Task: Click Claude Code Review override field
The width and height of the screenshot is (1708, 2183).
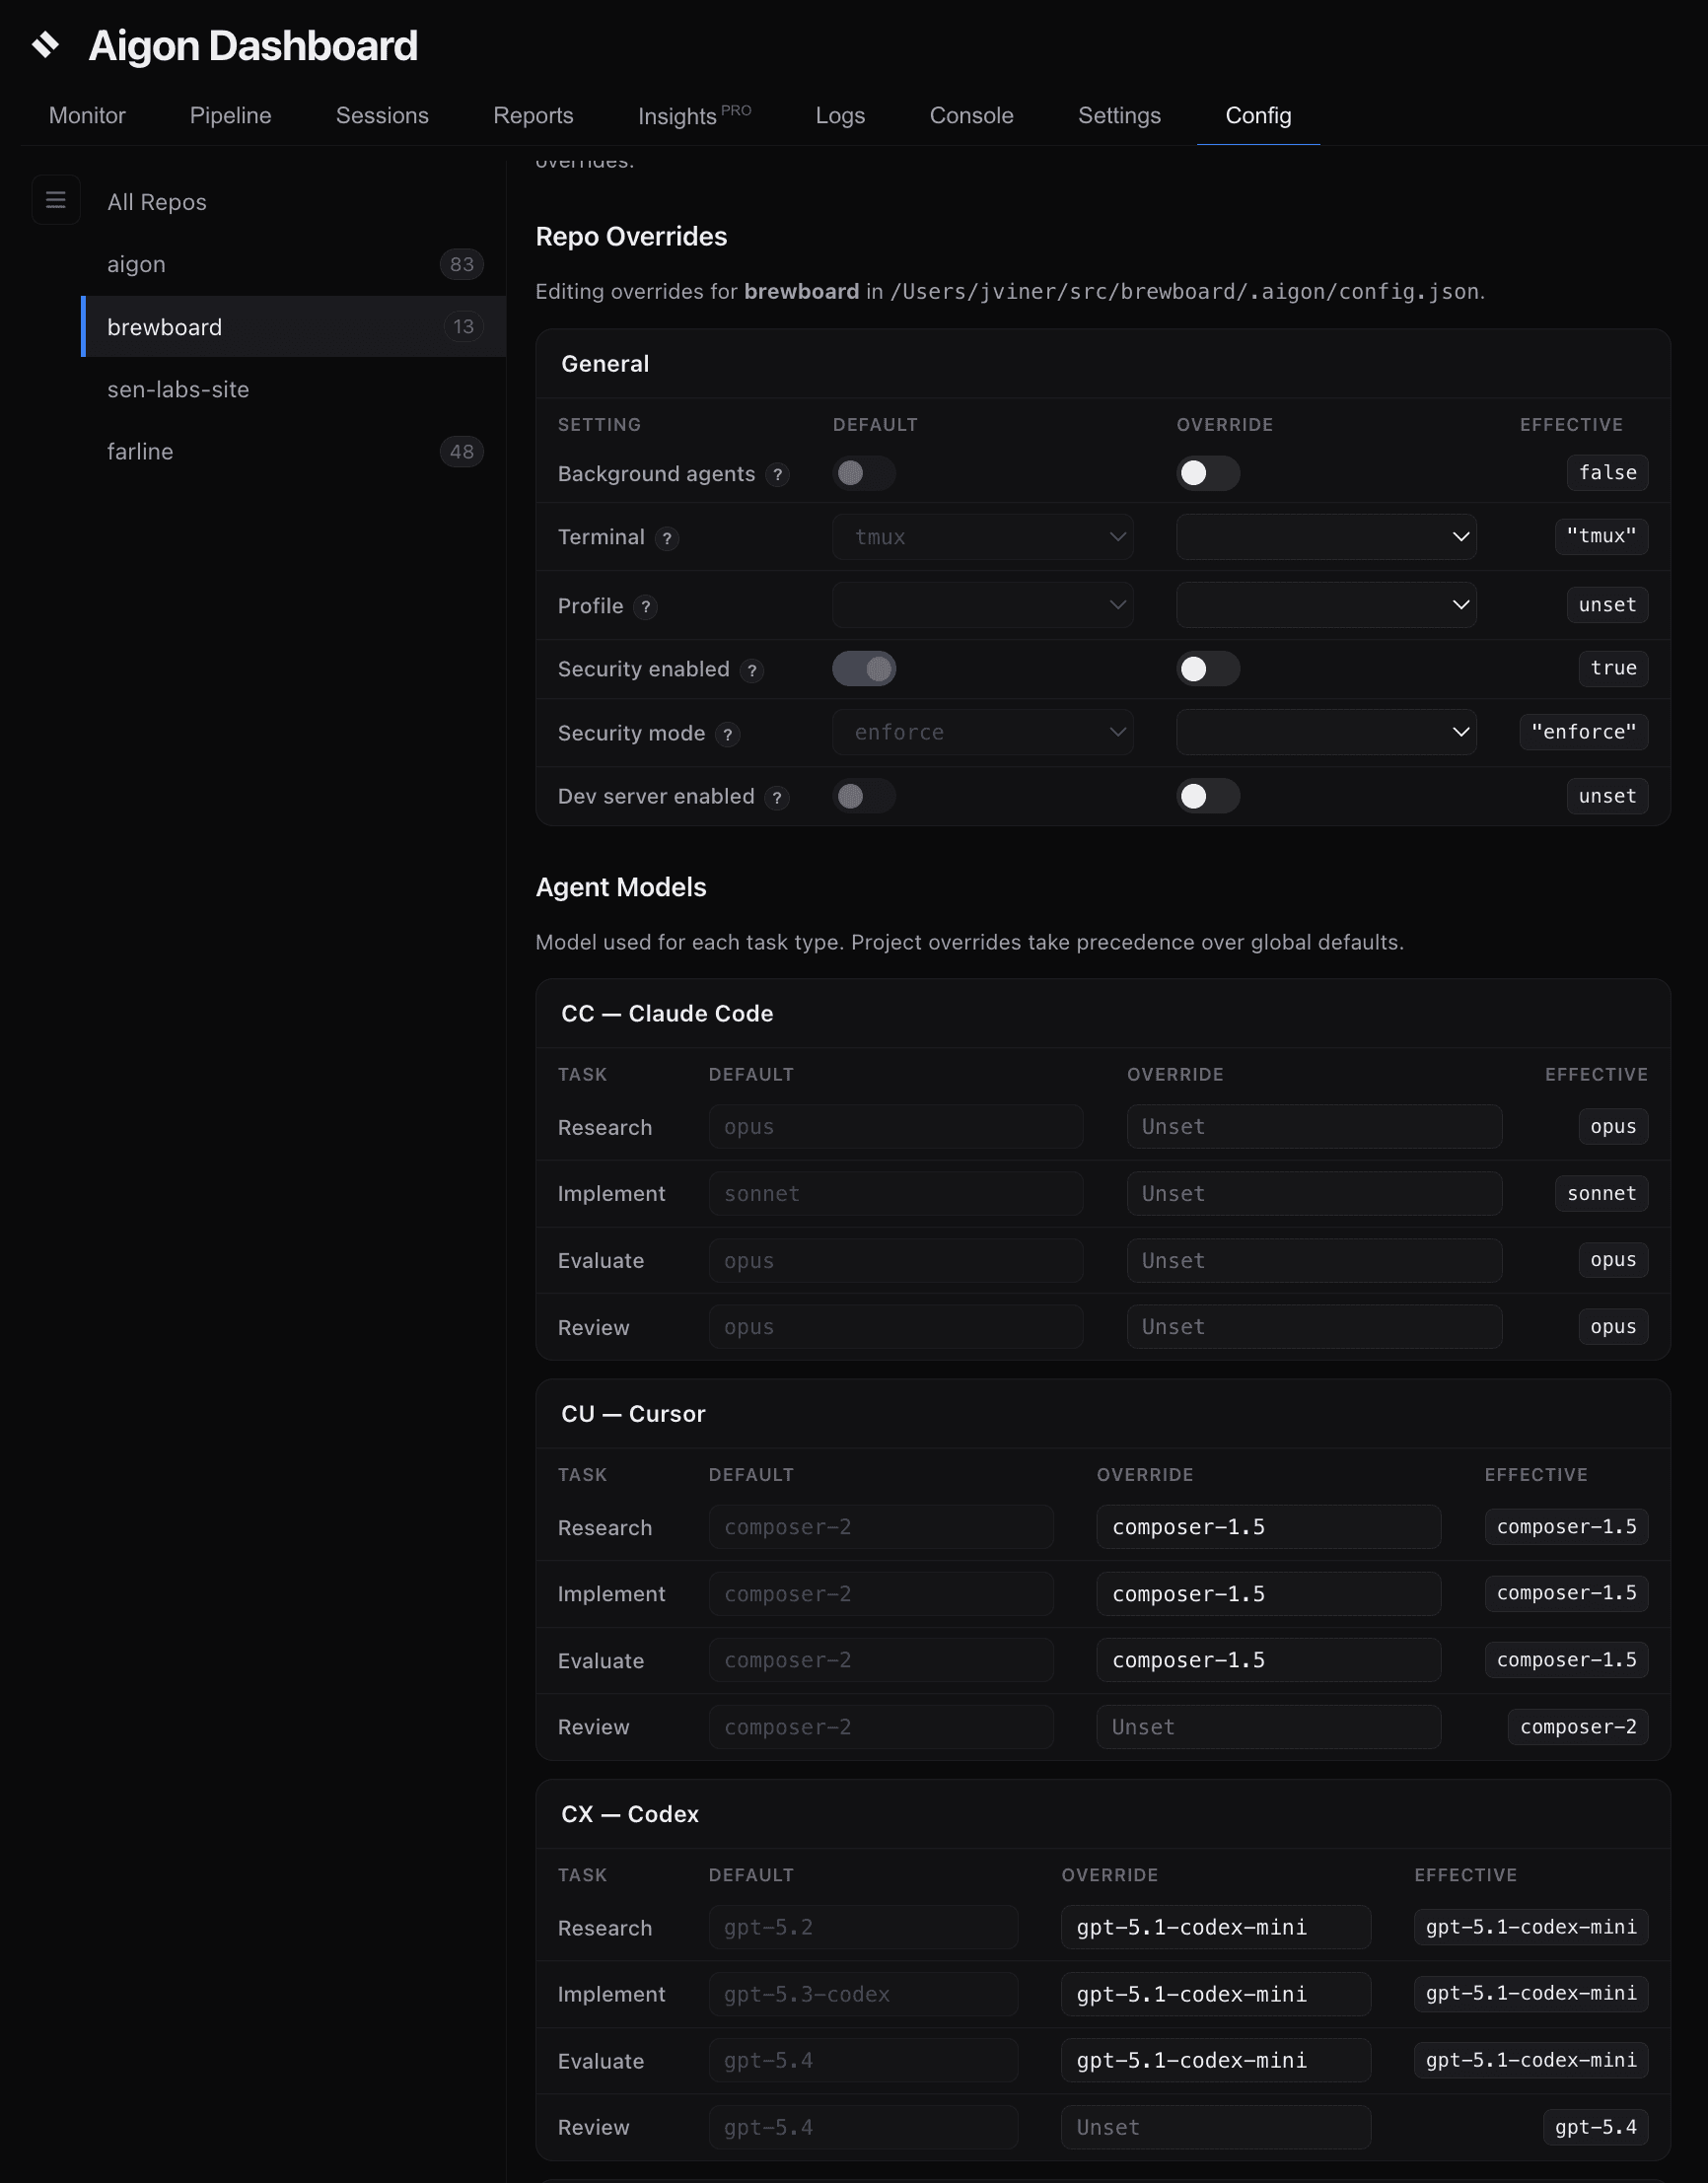Action: pos(1314,1327)
